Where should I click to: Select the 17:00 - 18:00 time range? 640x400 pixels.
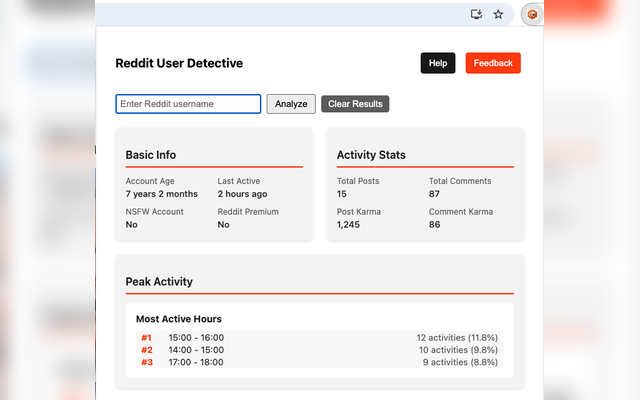point(196,362)
